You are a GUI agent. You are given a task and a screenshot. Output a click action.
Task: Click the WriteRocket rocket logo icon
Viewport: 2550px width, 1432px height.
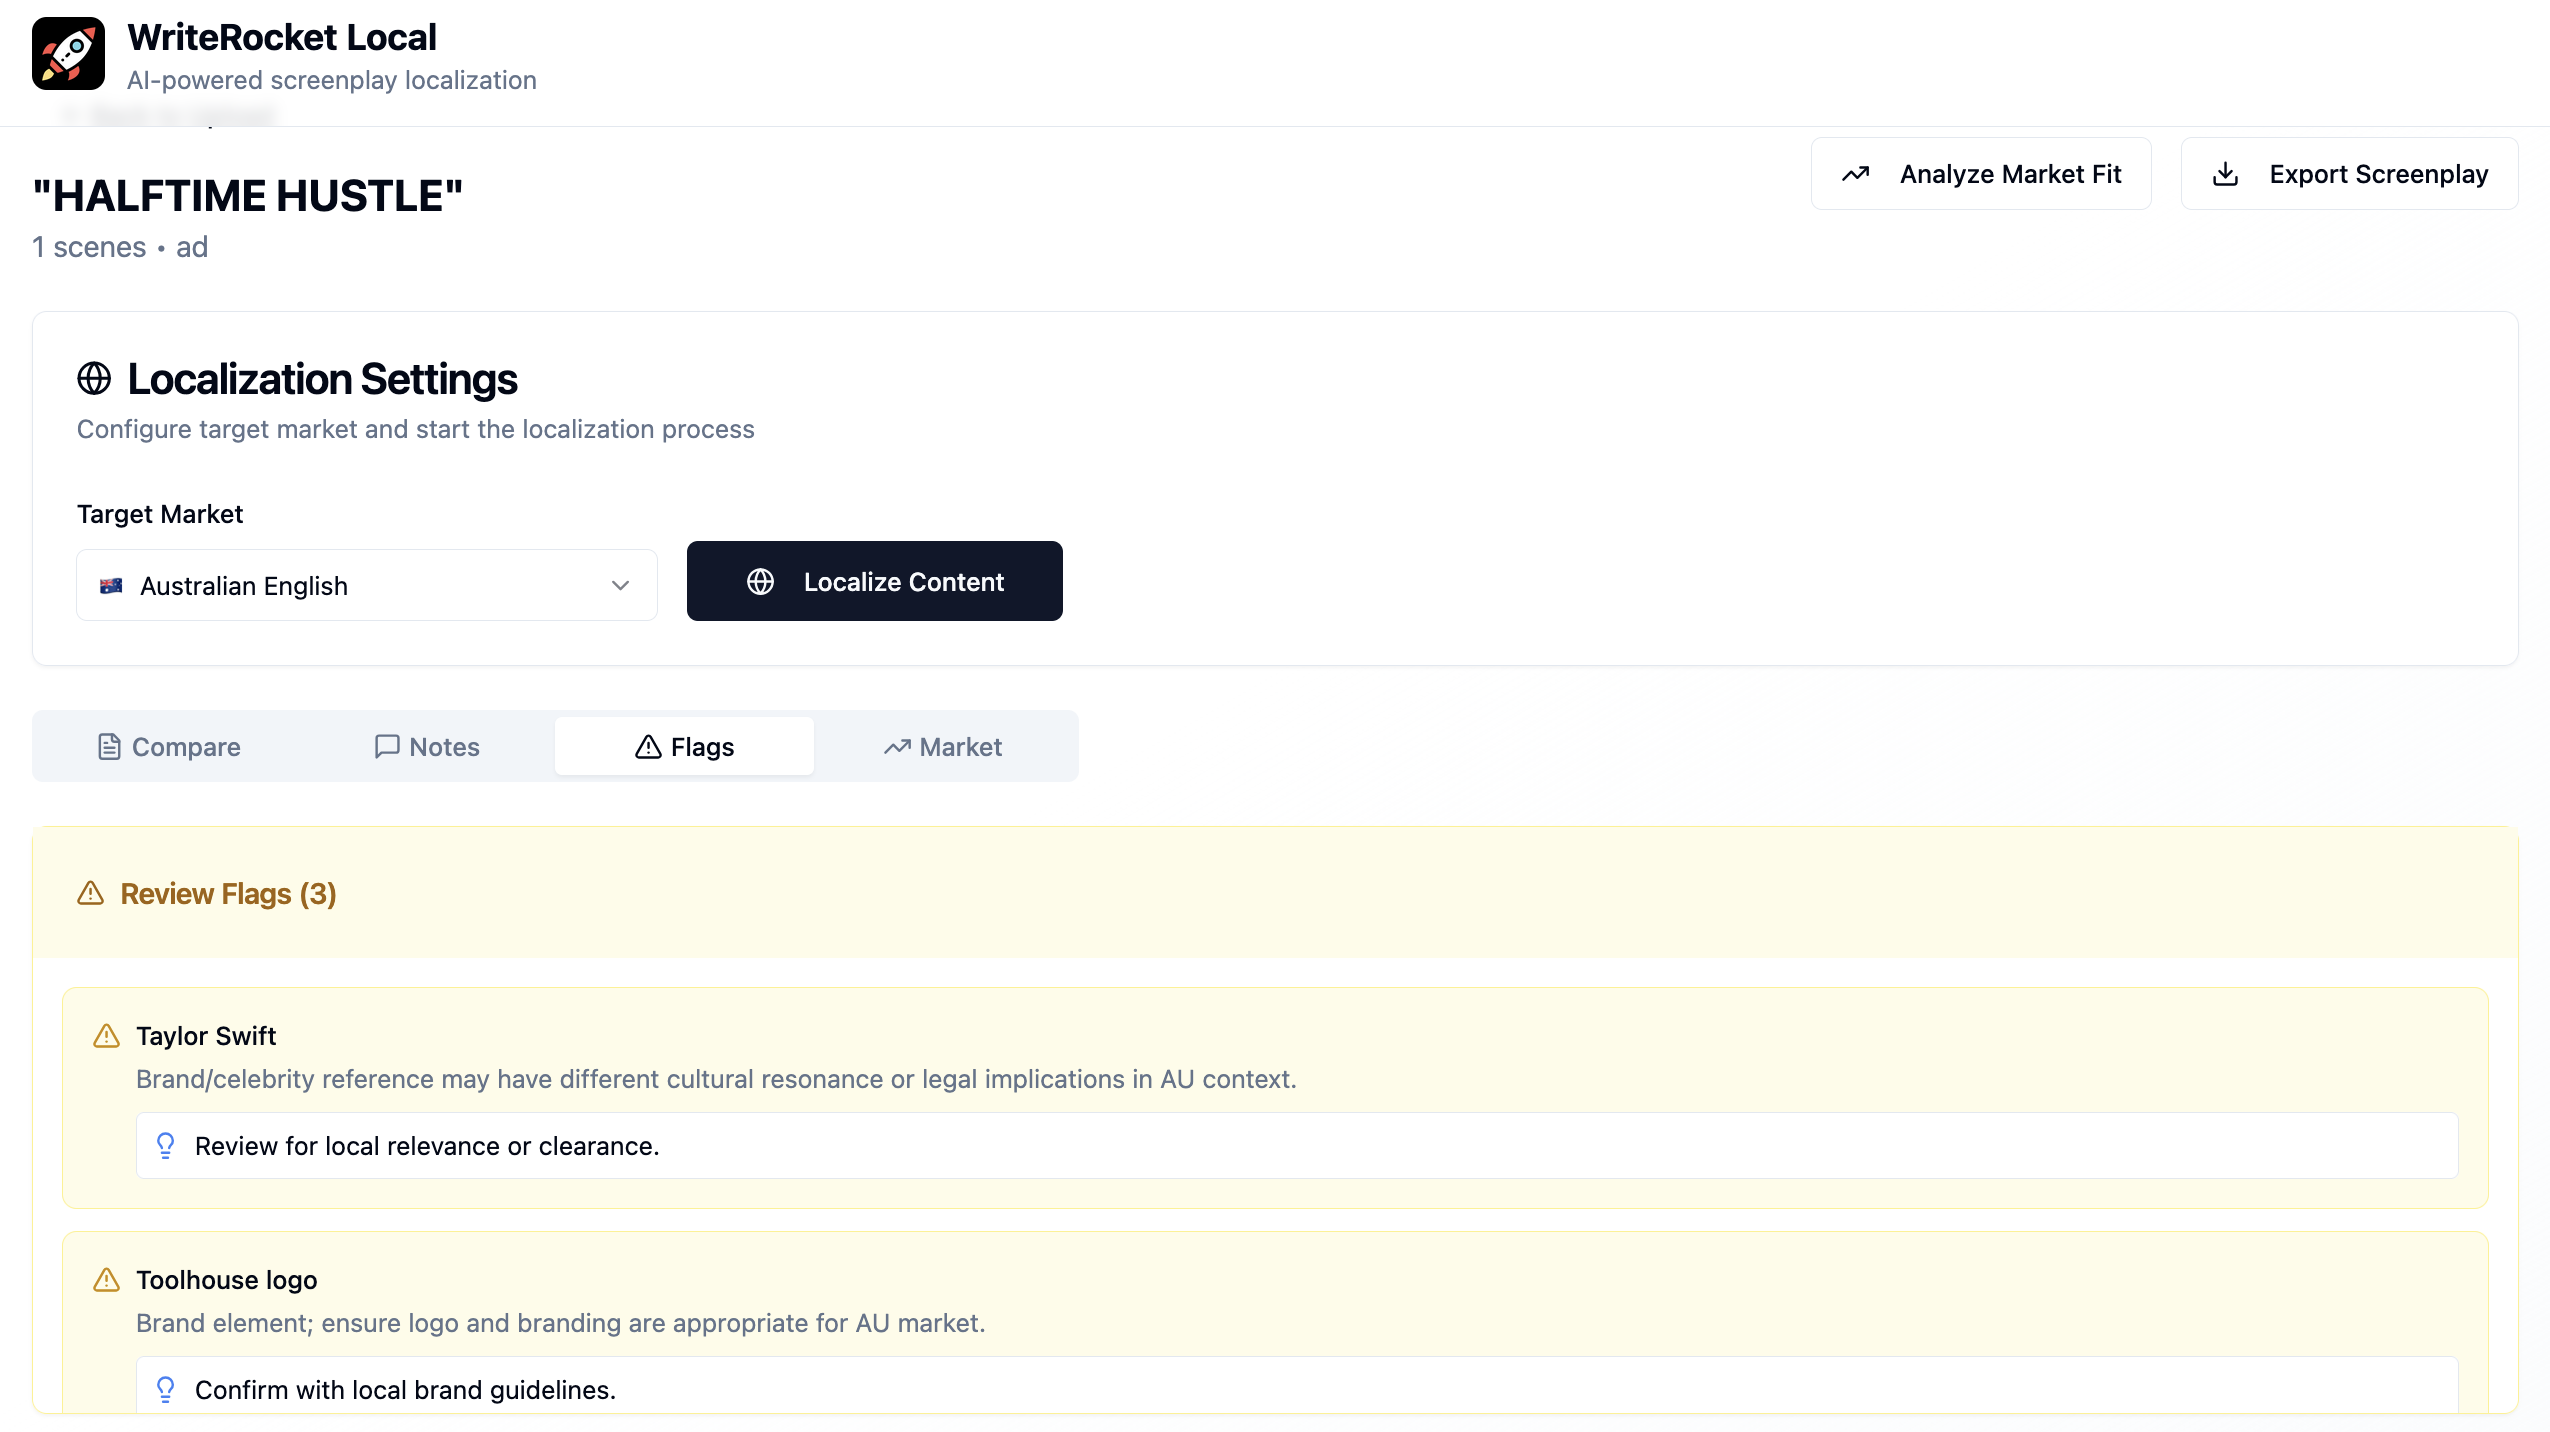[68, 53]
